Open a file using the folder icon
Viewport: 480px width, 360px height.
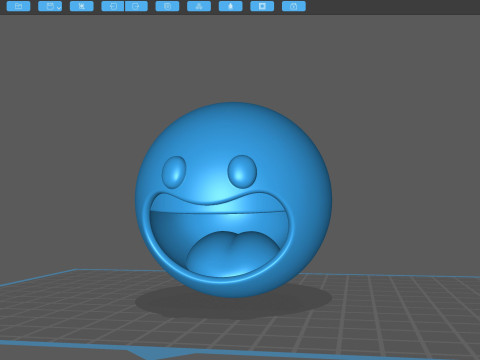pyautogui.click(x=18, y=6)
